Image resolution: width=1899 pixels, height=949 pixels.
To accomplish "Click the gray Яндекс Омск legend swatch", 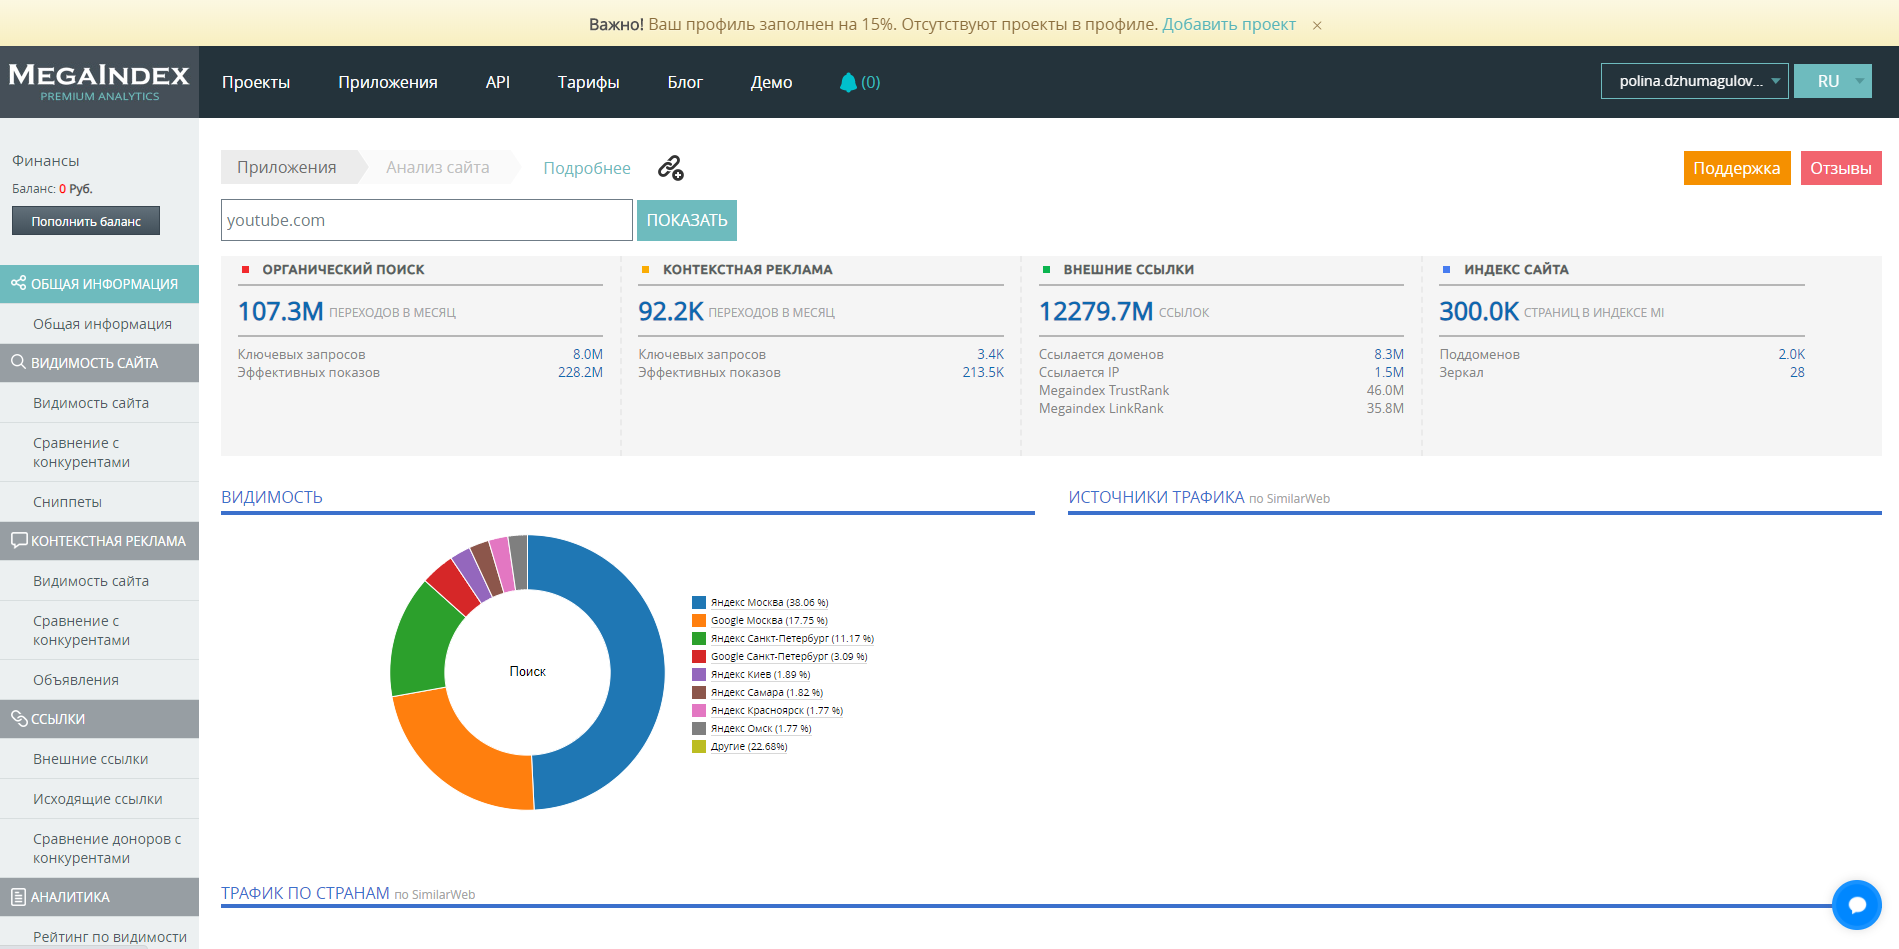I will coord(699,728).
